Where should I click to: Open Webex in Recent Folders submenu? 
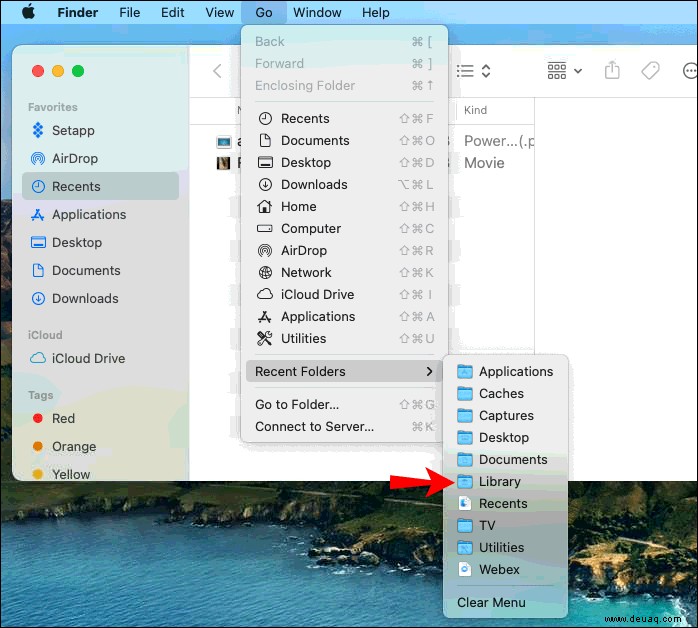(505, 570)
